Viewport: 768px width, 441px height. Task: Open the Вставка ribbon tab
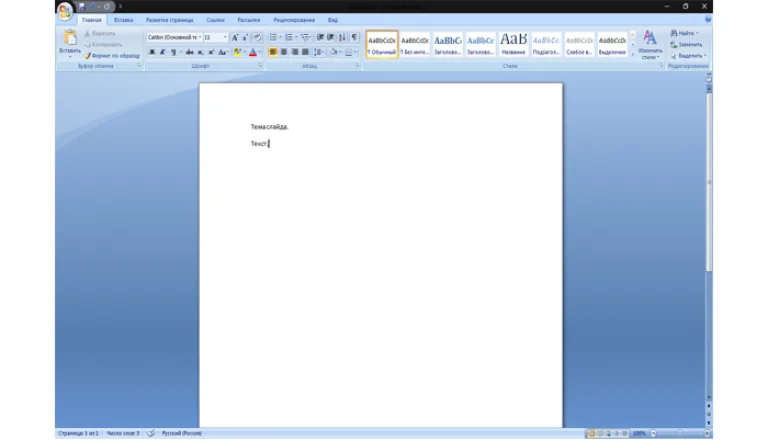123,20
